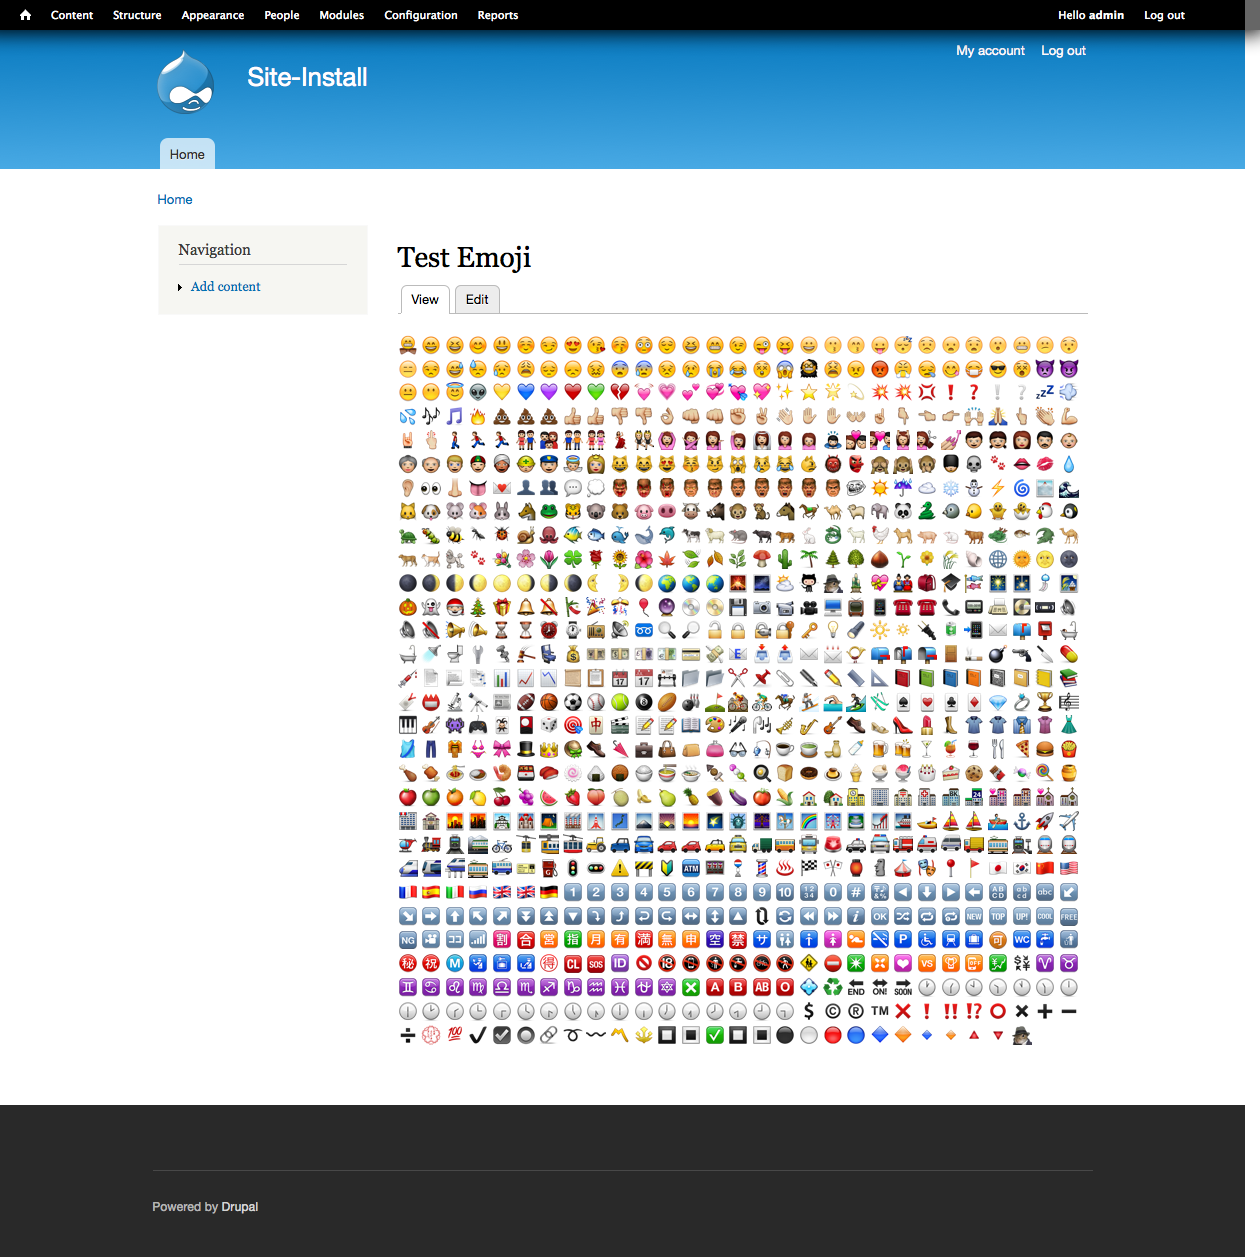Open the Configuration admin menu
Screen dimensions: 1260x1257
(421, 15)
